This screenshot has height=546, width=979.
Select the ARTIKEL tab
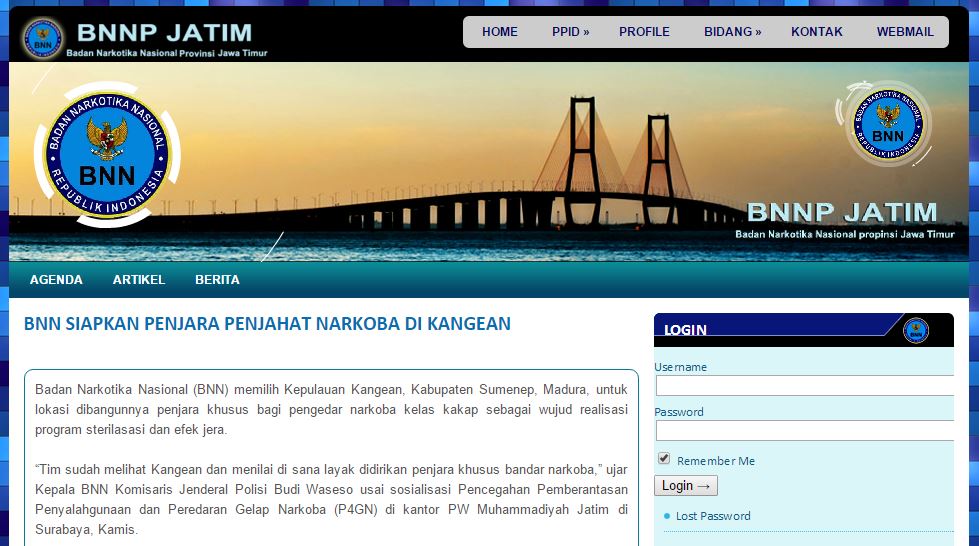[x=139, y=280]
